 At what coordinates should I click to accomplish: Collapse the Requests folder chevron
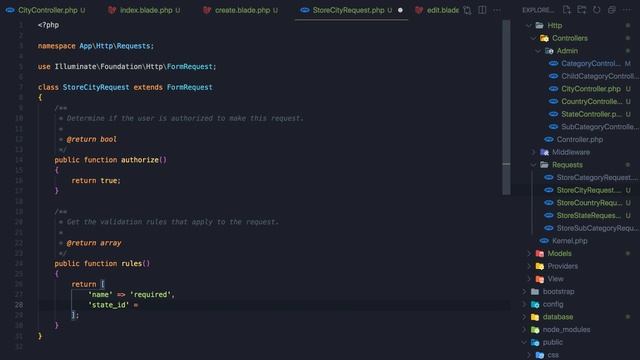tap(533, 164)
